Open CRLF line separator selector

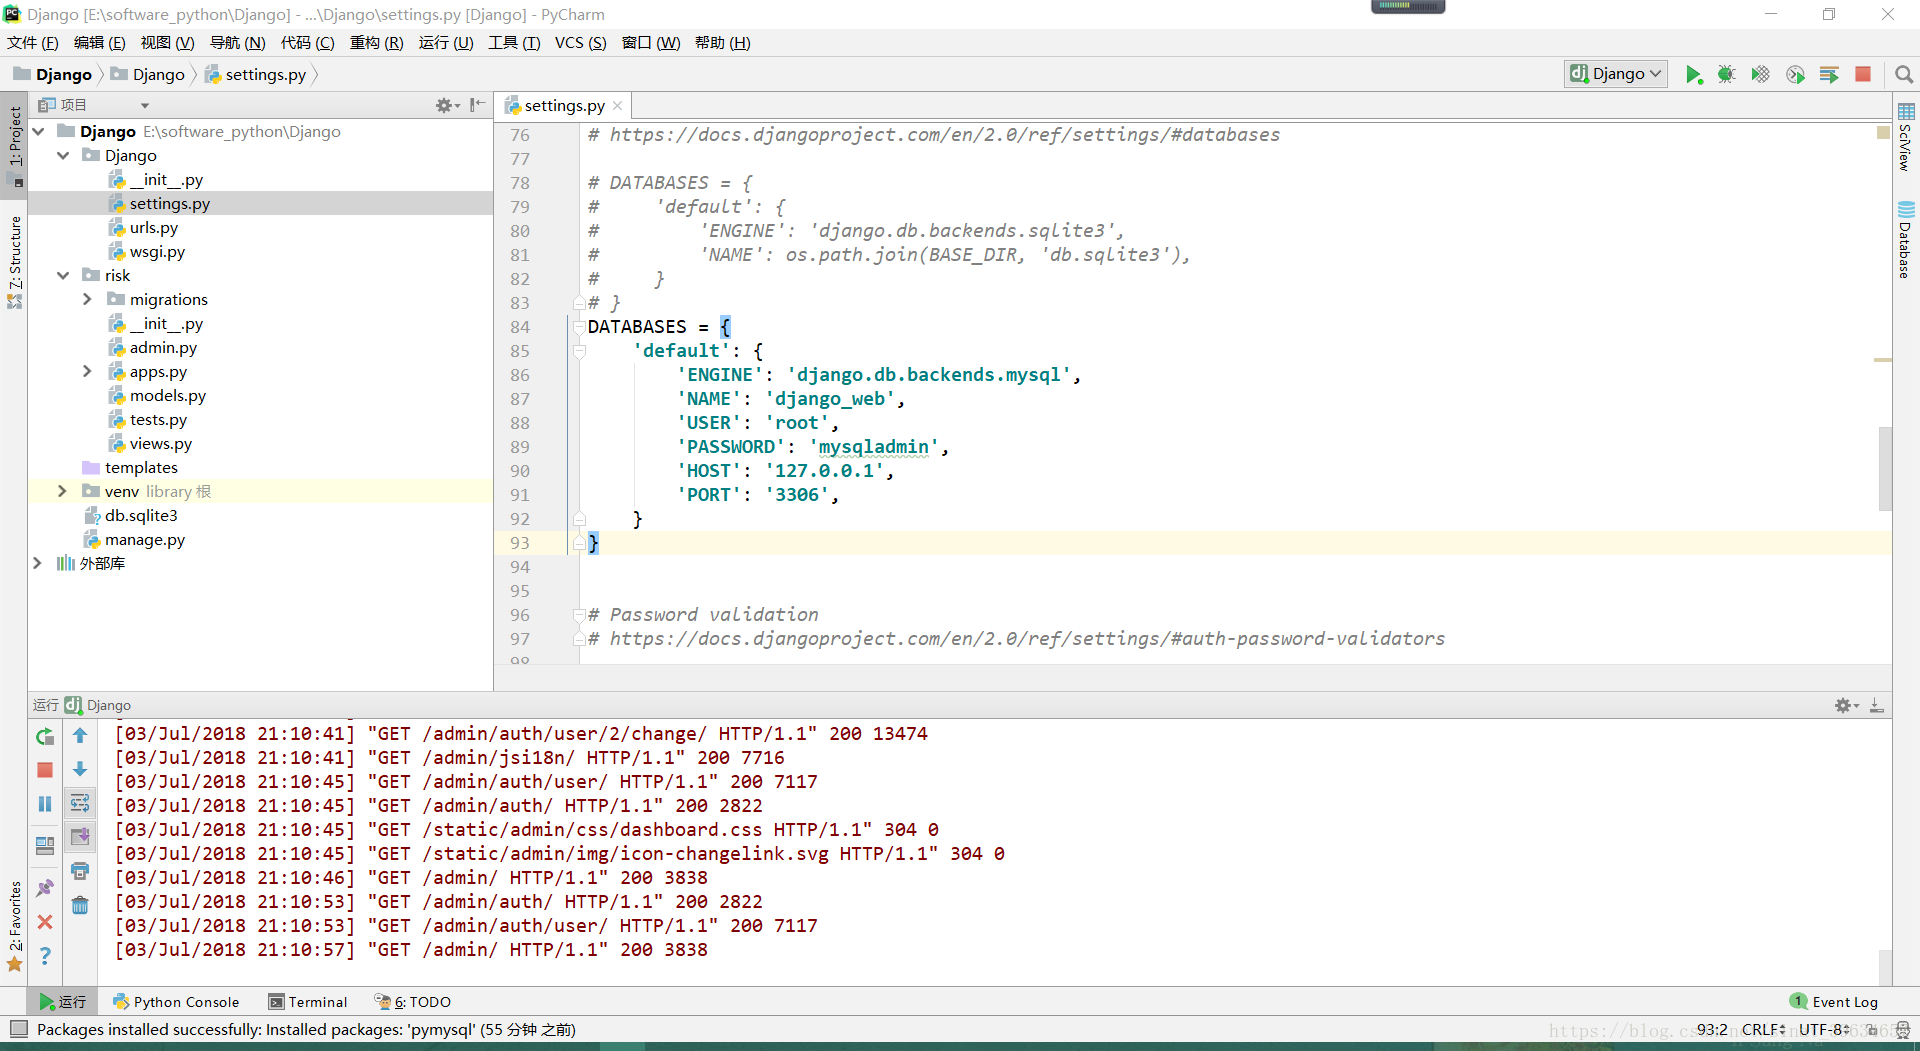[x=1763, y=1029]
